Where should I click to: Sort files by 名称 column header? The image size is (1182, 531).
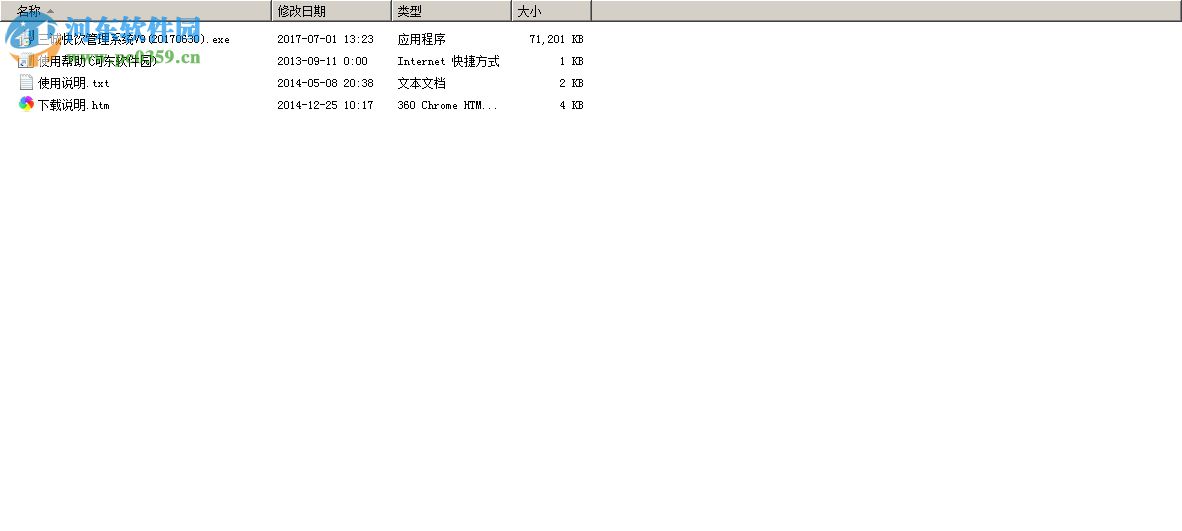136,11
